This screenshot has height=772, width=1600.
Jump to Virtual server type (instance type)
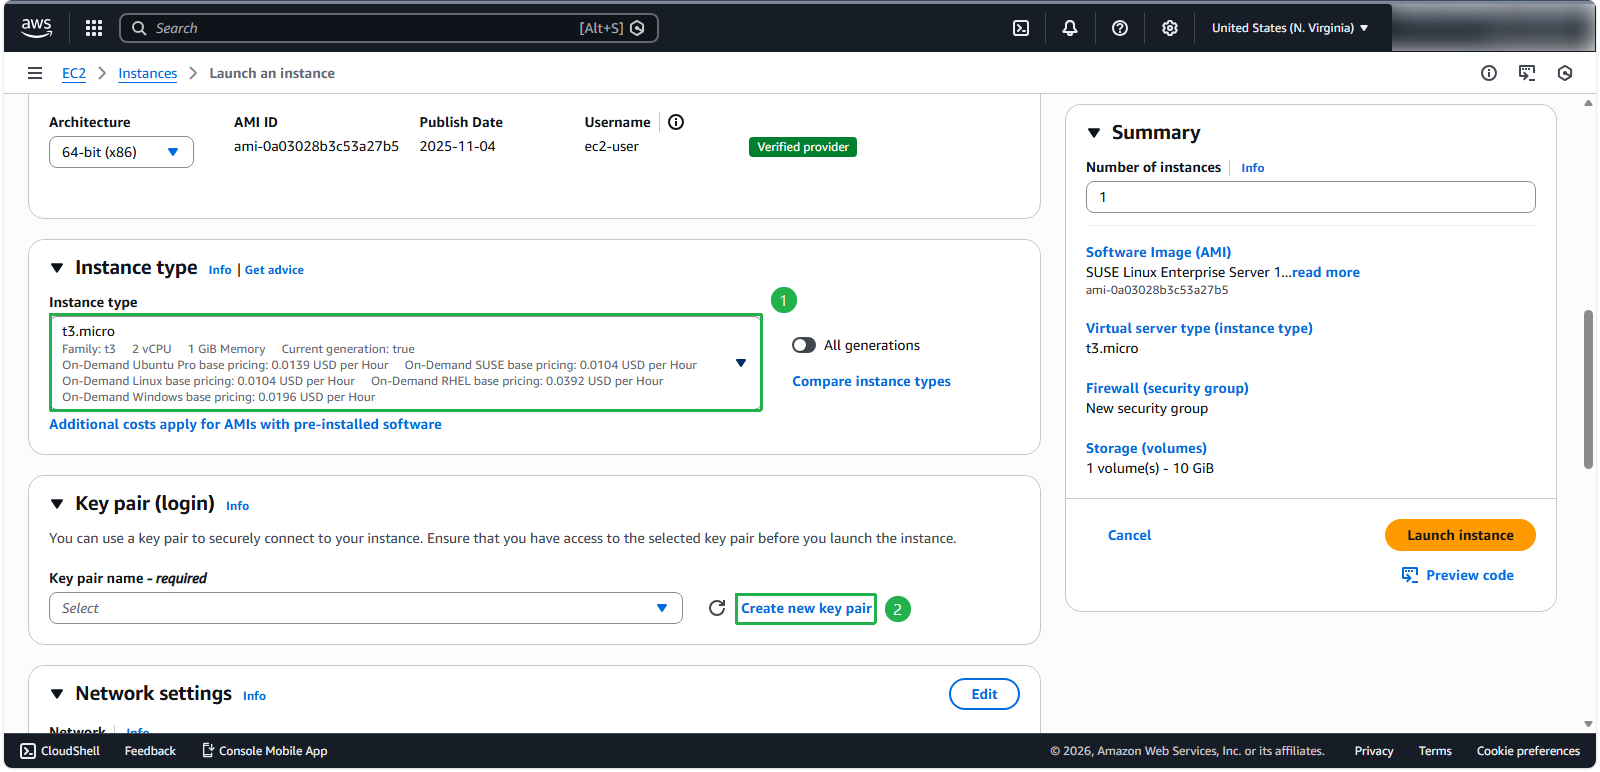pos(1199,328)
